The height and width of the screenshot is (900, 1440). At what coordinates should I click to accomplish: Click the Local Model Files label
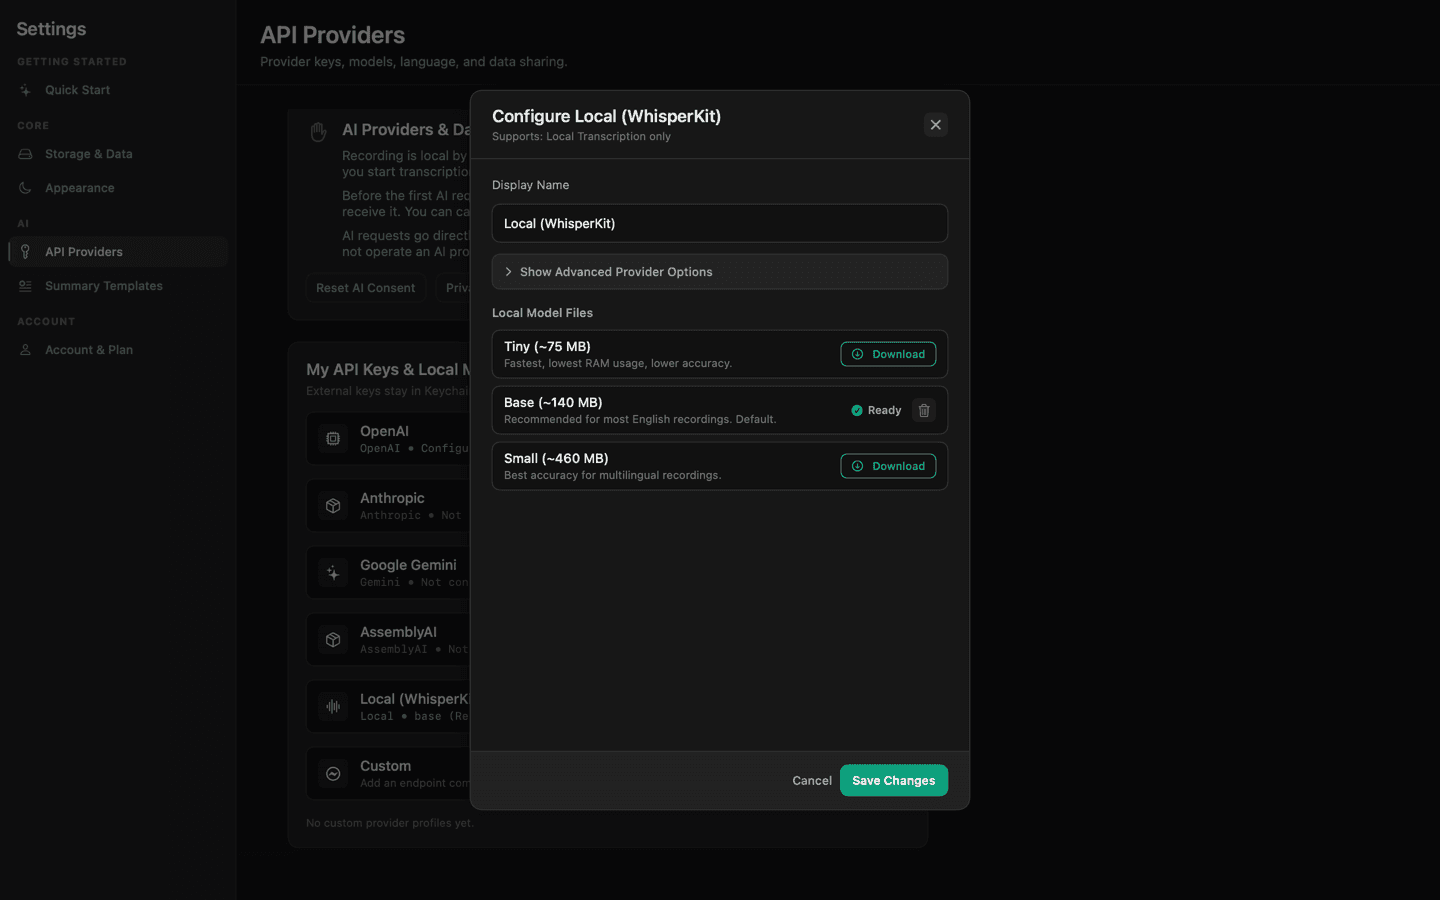point(542,313)
